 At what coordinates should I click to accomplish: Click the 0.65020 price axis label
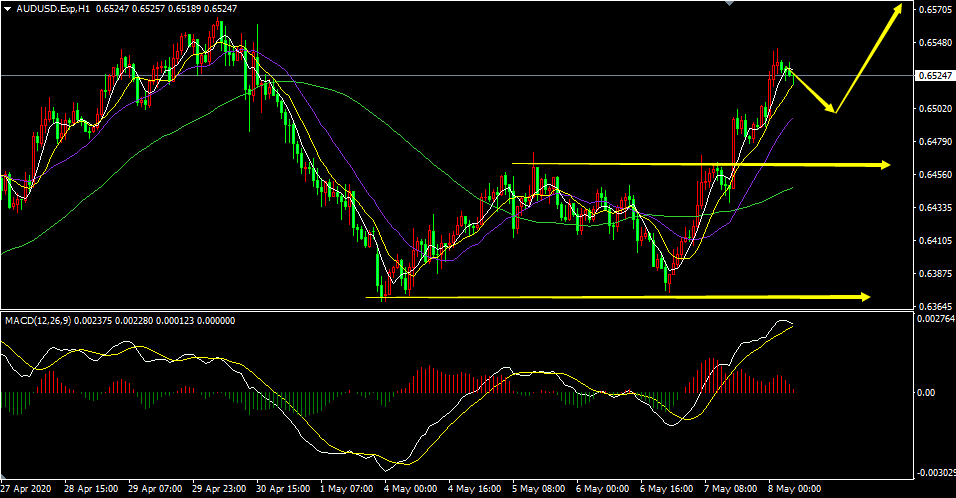coord(936,108)
